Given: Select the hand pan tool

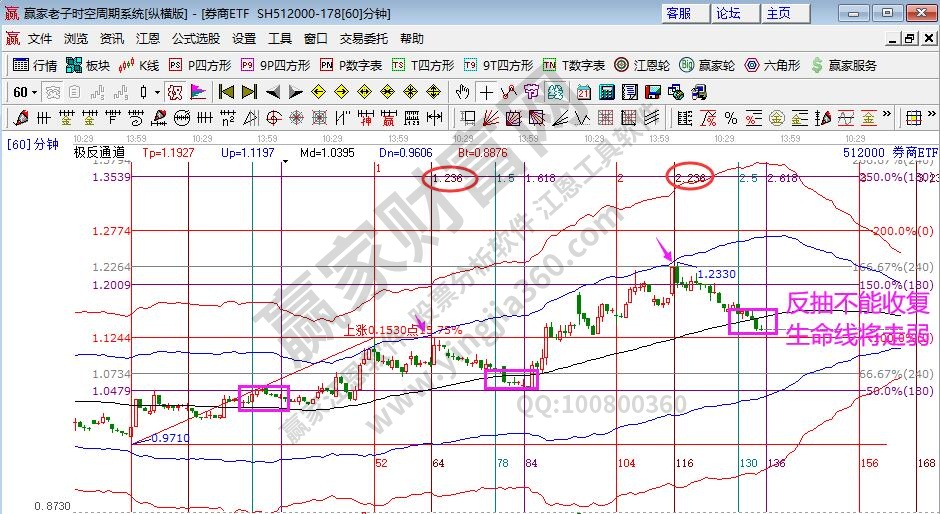Looking at the screenshot, I should [x=462, y=92].
